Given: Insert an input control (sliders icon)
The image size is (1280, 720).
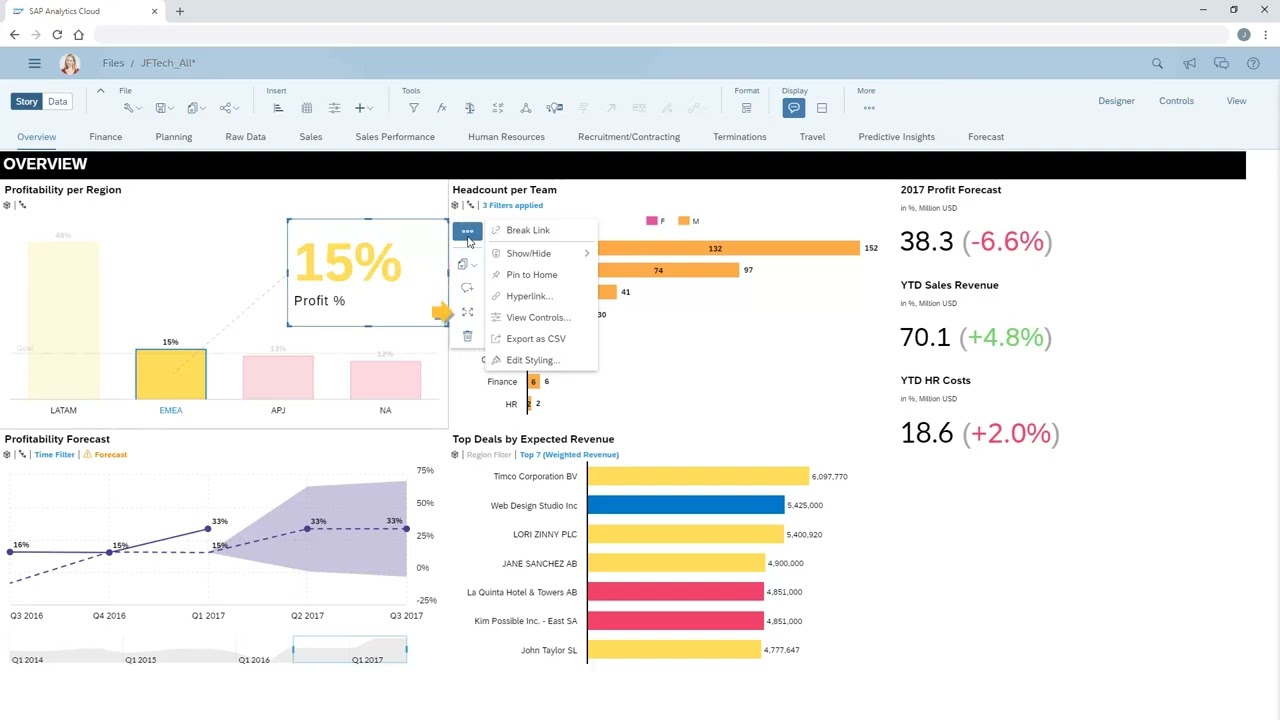Looking at the screenshot, I should (334, 108).
